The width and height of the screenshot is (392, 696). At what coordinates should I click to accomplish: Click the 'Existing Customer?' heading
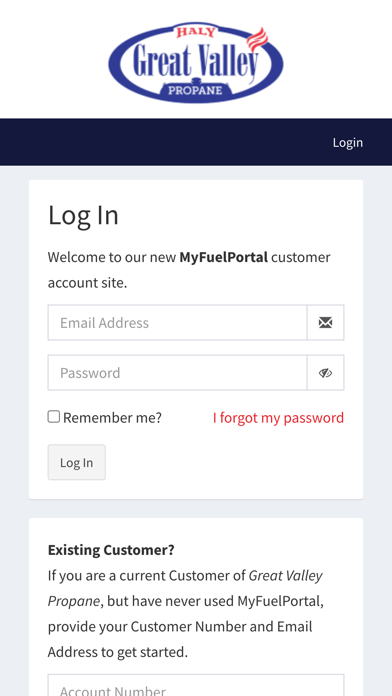coord(111,550)
